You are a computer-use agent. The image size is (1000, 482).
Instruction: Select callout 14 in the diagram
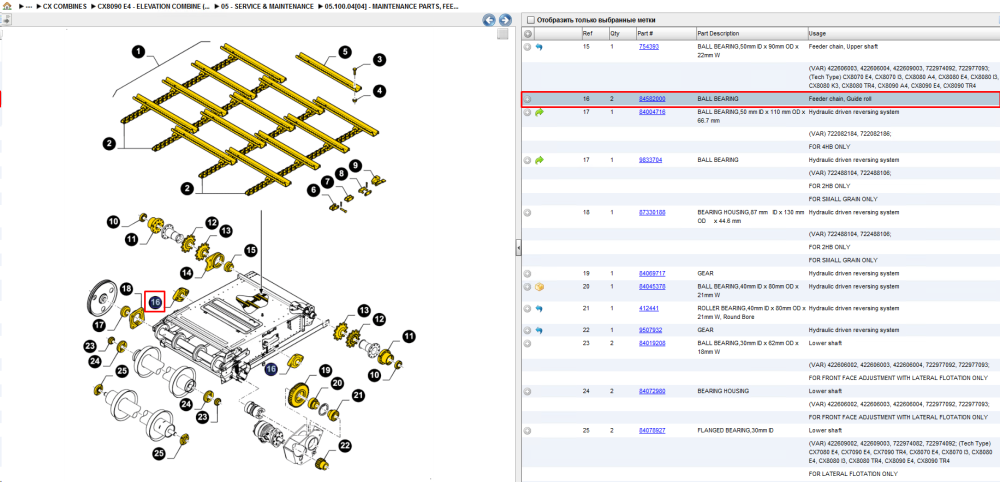pos(186,273)
